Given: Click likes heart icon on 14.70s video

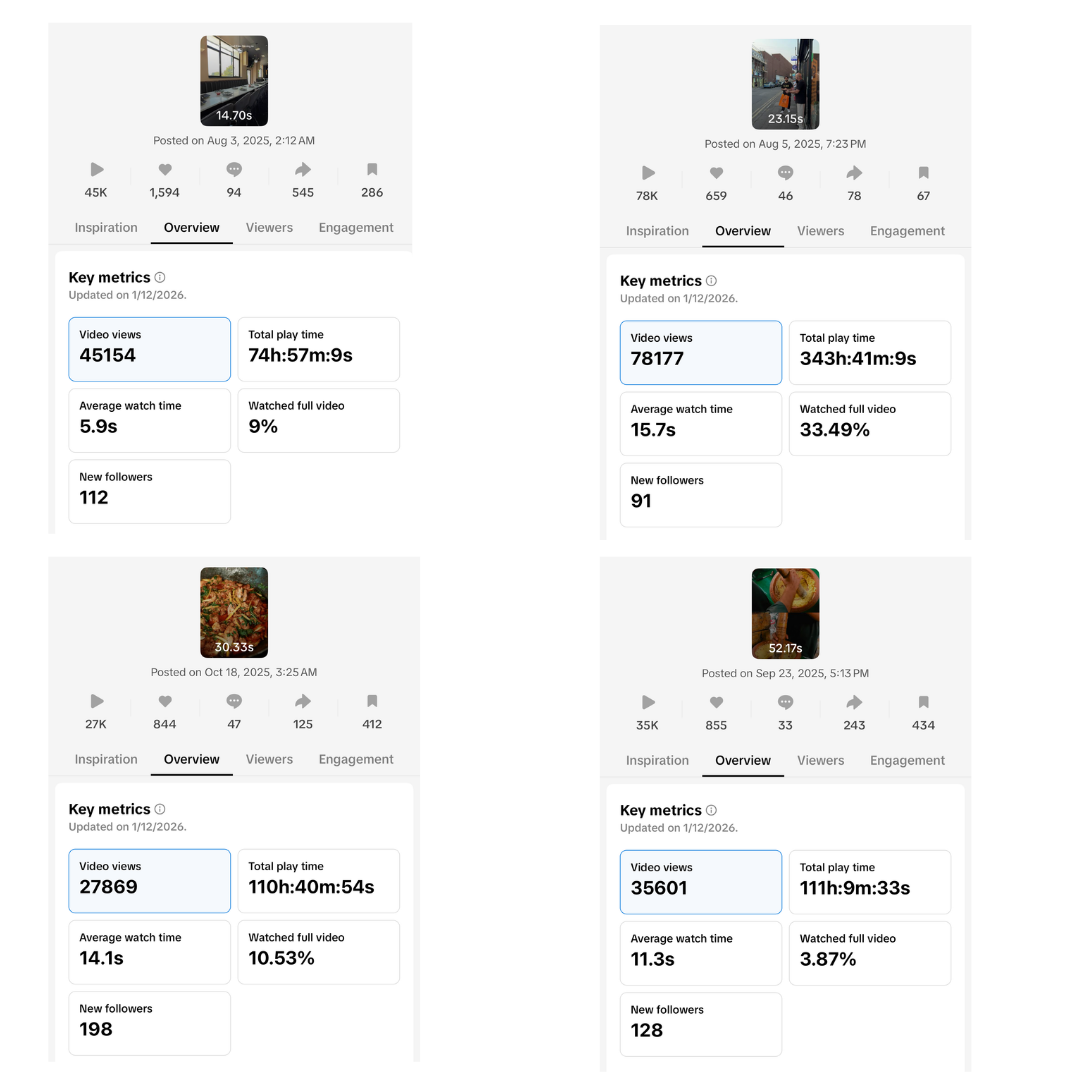Looking at the screenshot, I should 165,170.
